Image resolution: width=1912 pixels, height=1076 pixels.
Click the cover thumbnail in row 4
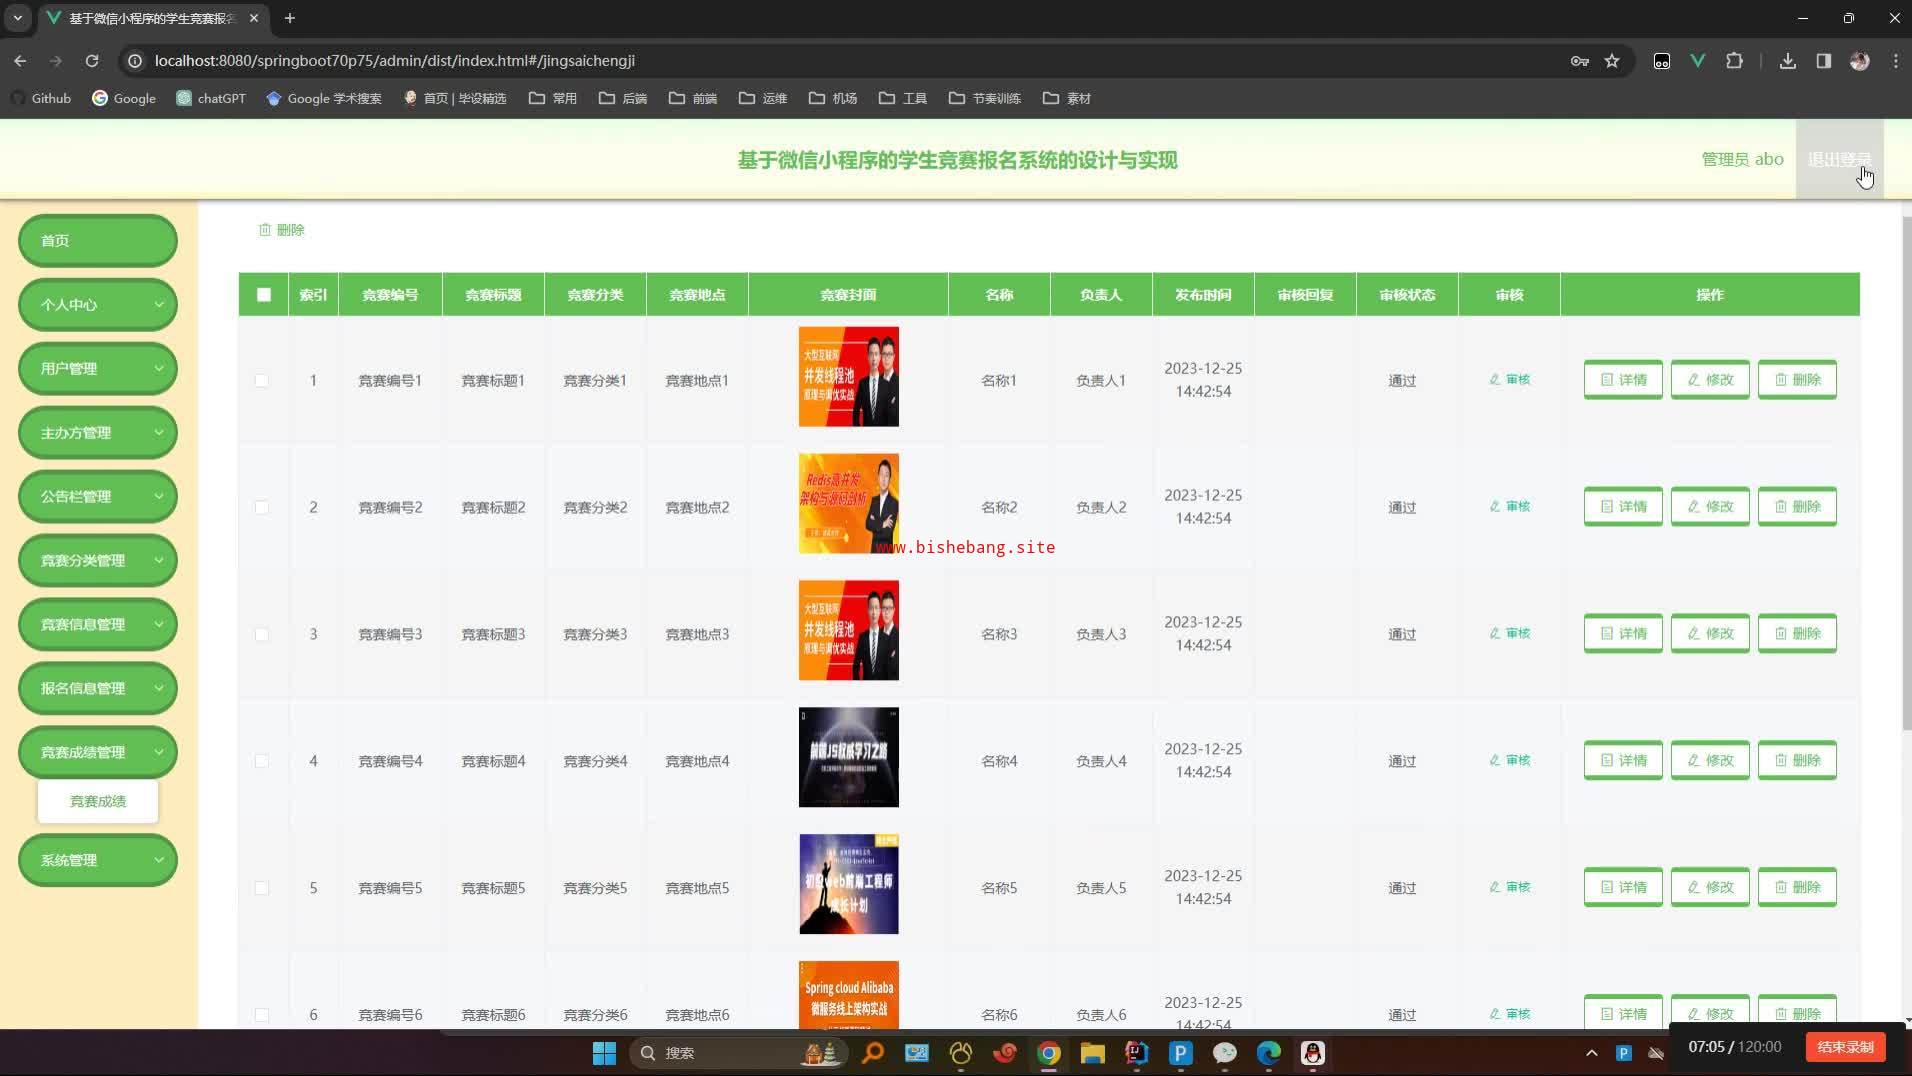[848, 758]
